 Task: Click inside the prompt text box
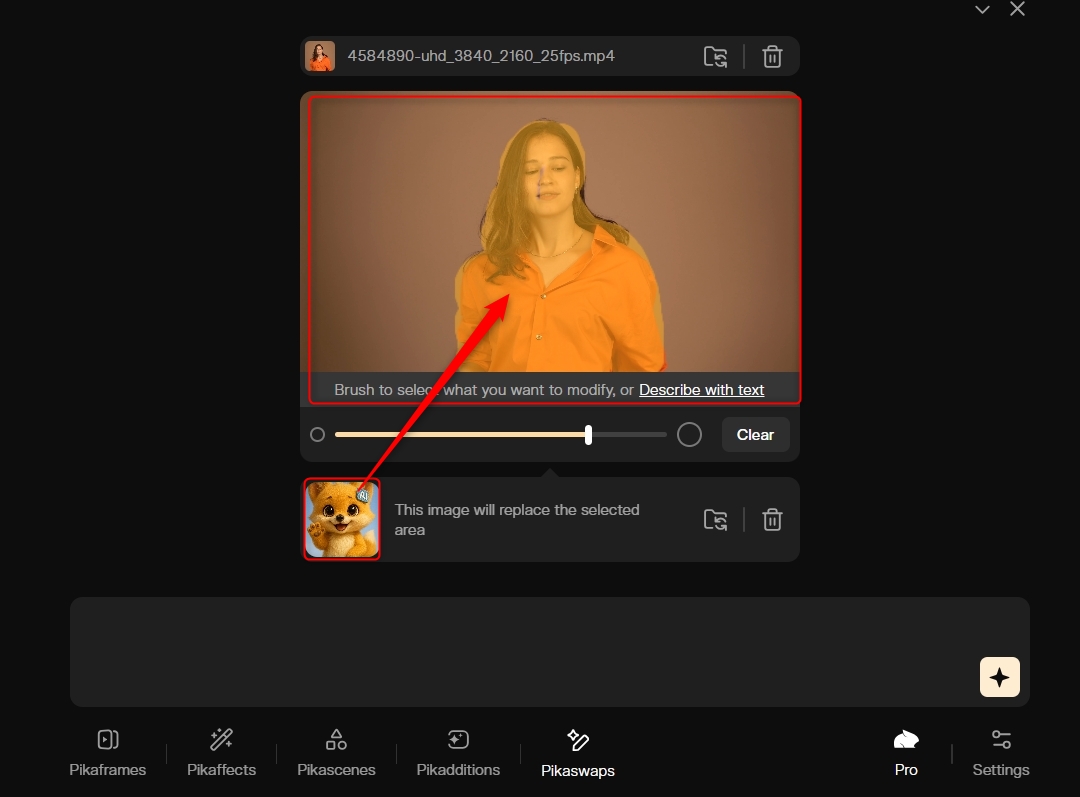(x=520, y=651)
